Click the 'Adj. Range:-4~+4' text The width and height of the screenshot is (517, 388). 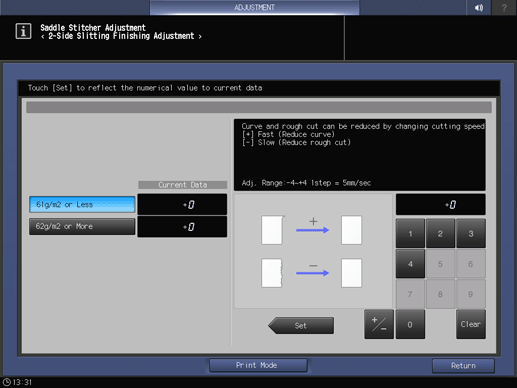click(x=274, y=183)
